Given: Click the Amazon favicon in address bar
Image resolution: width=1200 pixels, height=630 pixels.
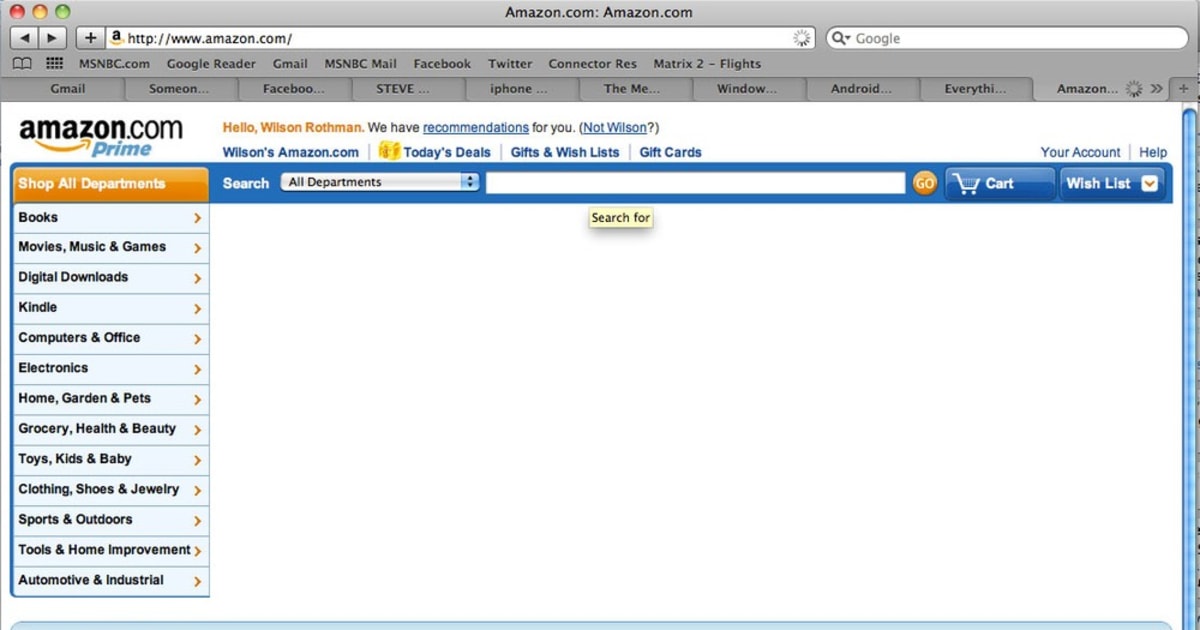Looking at the screenshot, I should [x=116, y=38].
